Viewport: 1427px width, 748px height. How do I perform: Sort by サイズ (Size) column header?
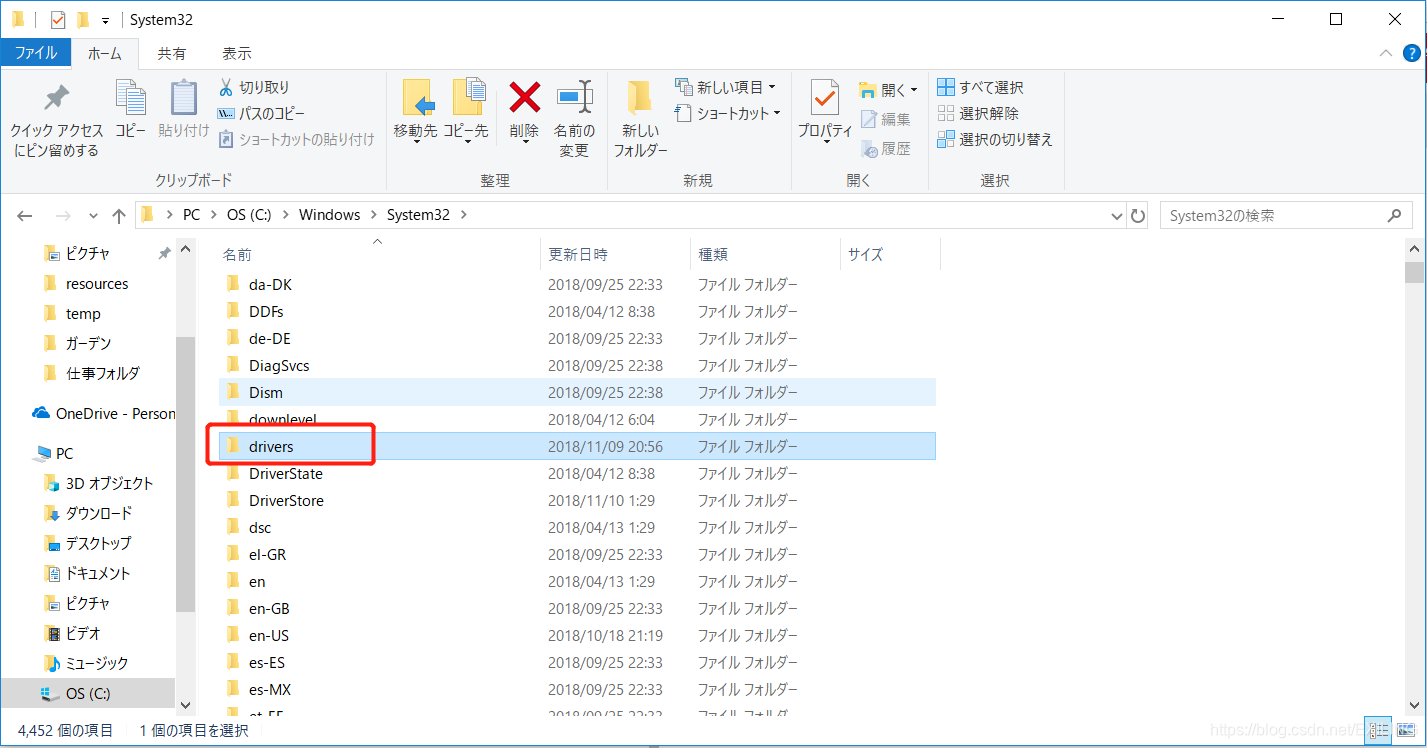pos(890,254)
